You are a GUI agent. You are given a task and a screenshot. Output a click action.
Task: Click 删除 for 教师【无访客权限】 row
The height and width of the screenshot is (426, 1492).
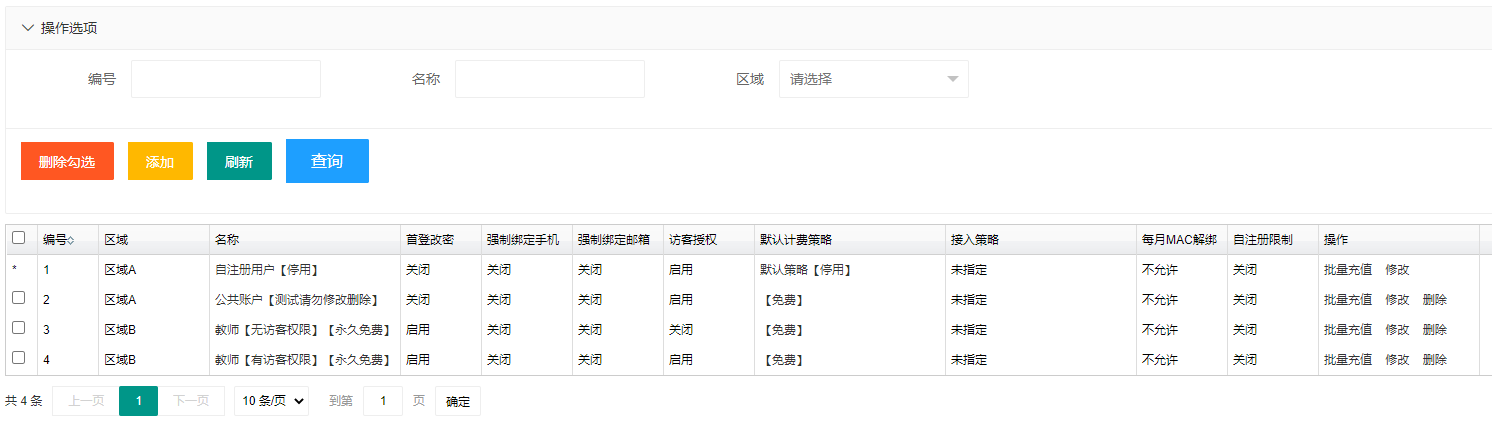pyautogui.click(x=1435, y=330)
